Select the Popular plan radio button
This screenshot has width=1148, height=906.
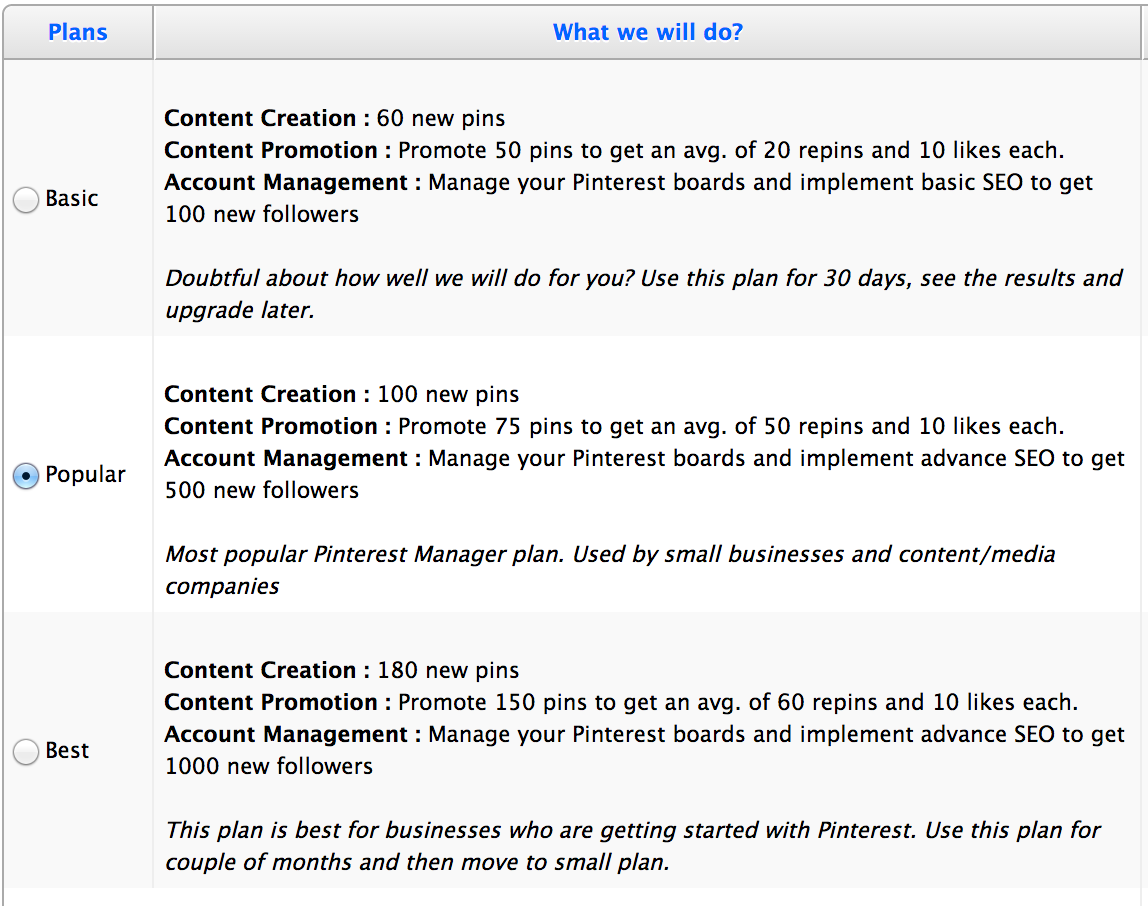26,476
